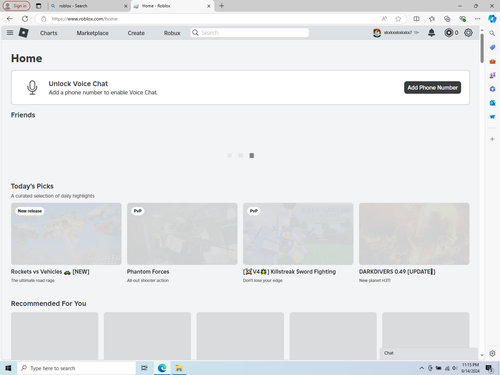Click the browser address bar URL
The height and width of the screenshot is (375, 500).
[85, 19]
